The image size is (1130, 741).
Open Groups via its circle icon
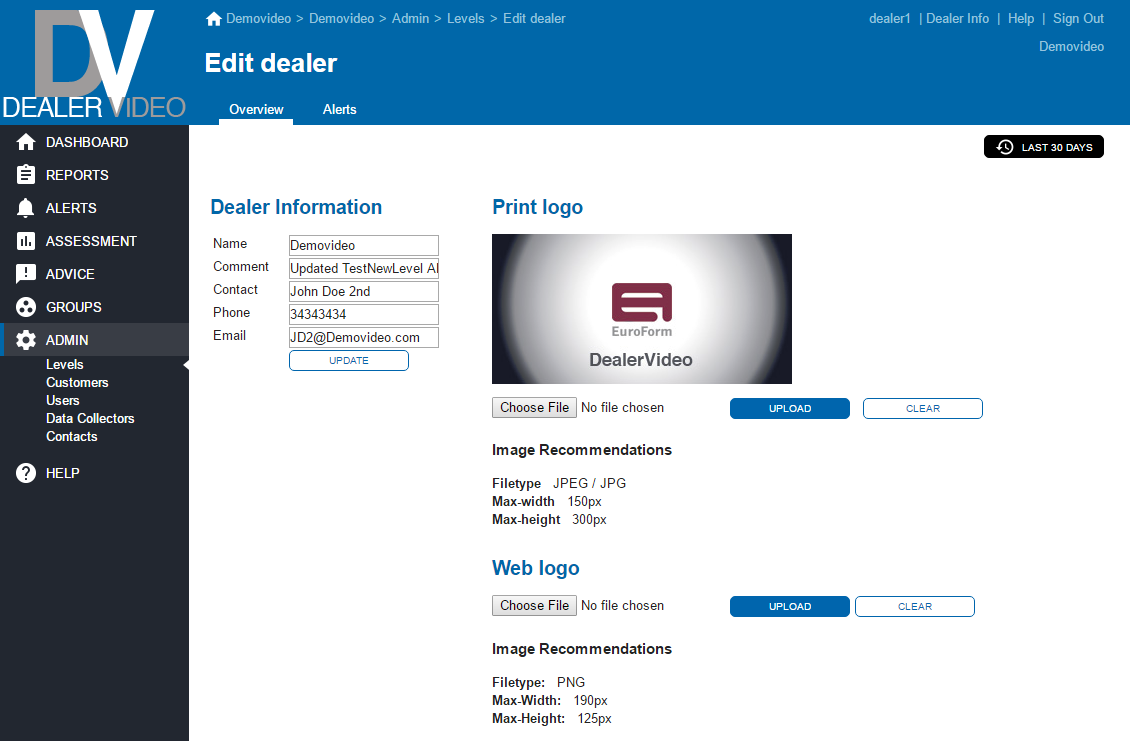26,307
